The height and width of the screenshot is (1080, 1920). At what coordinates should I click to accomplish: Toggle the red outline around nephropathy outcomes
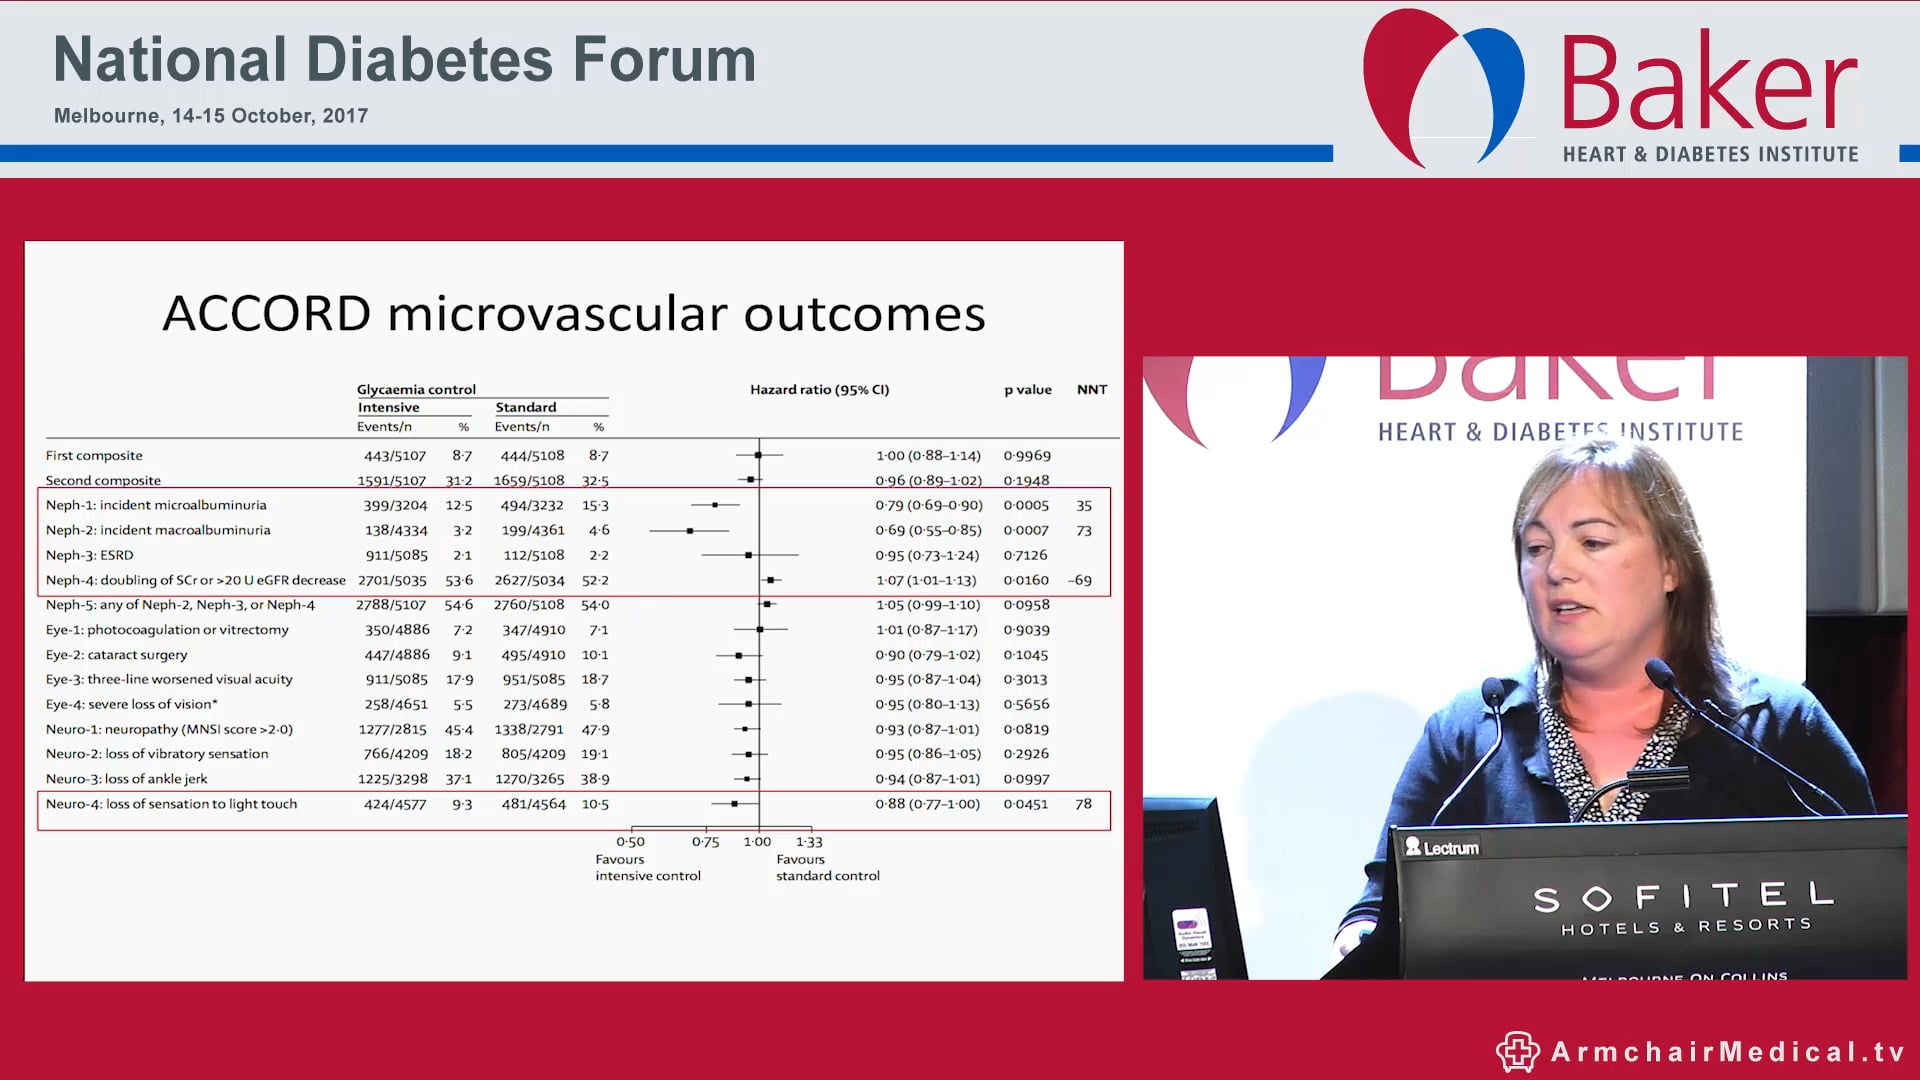tap(573, 543)
